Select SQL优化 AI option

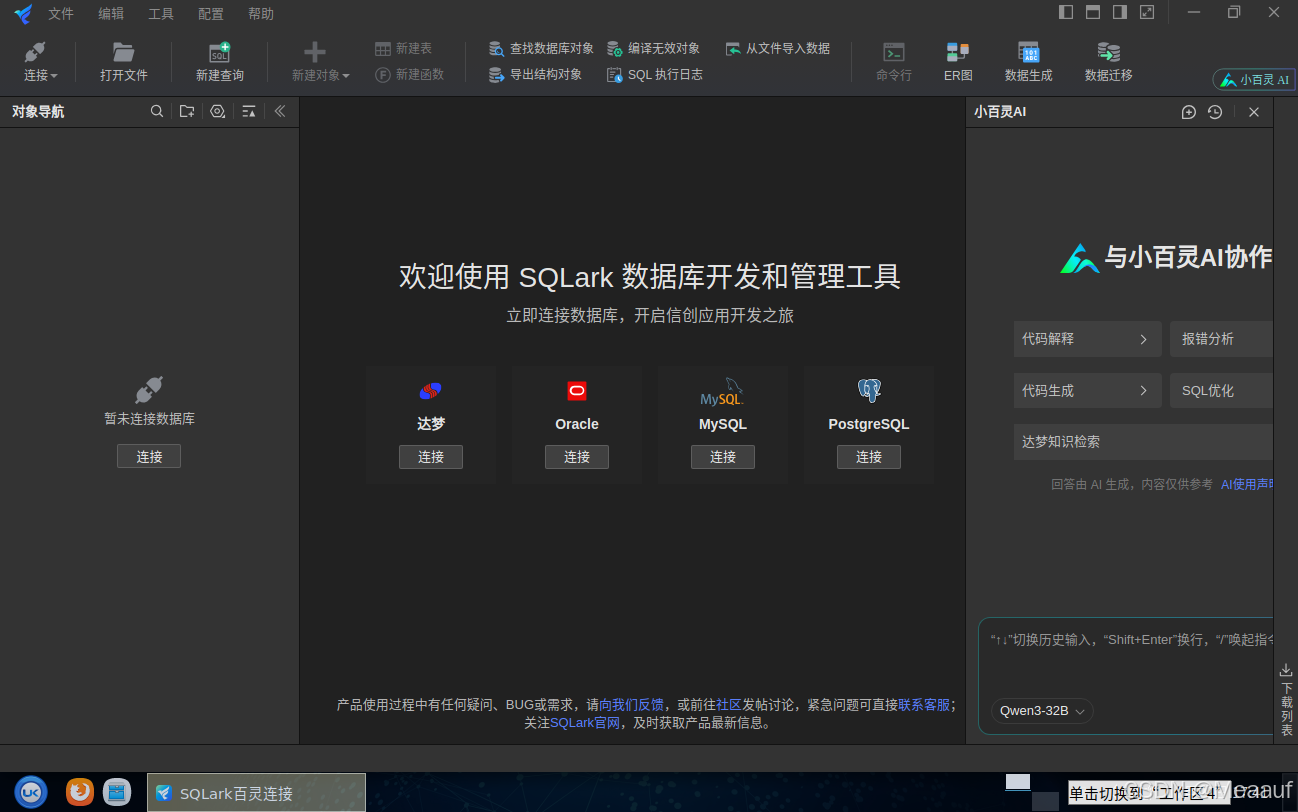coord(1221,391)
